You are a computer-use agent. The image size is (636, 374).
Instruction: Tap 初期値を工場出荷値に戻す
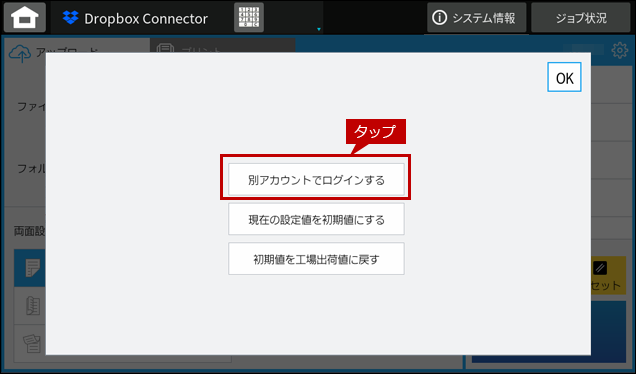click(x=316, y=259)
